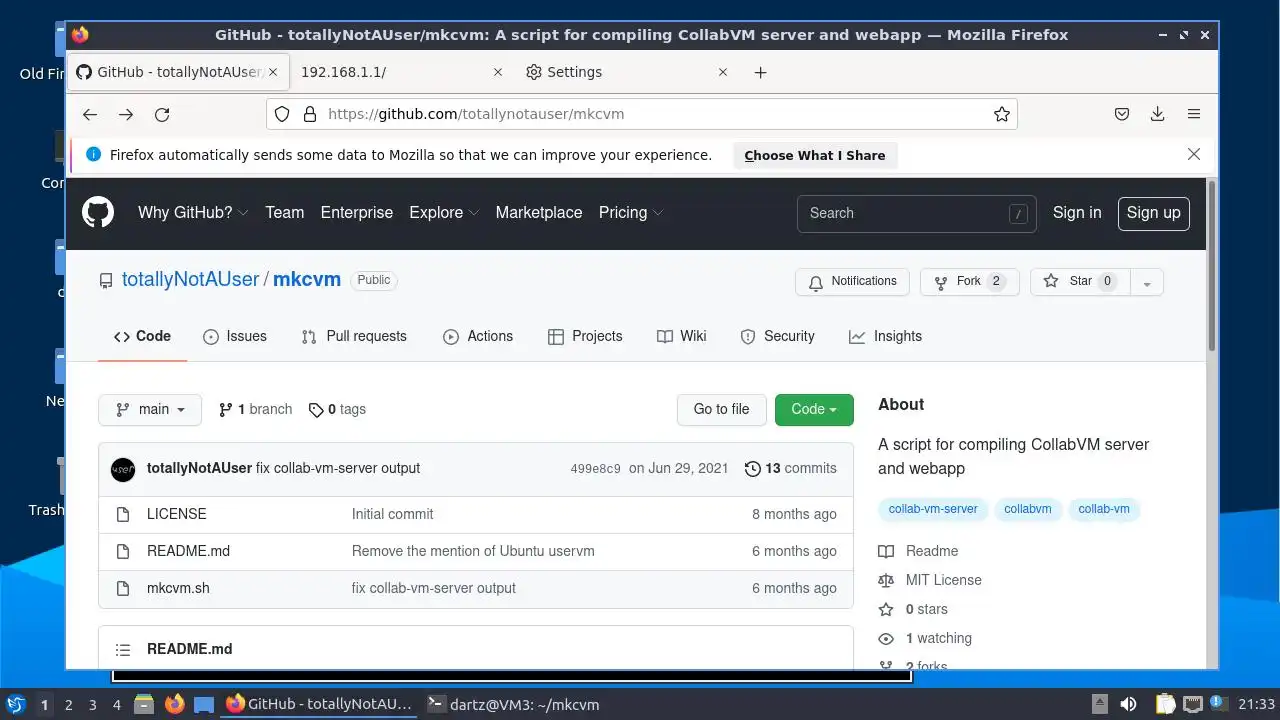Expand the Pricing menu
The width and height of the screenshot is (1280, 720).
click(x=630, y=212)
